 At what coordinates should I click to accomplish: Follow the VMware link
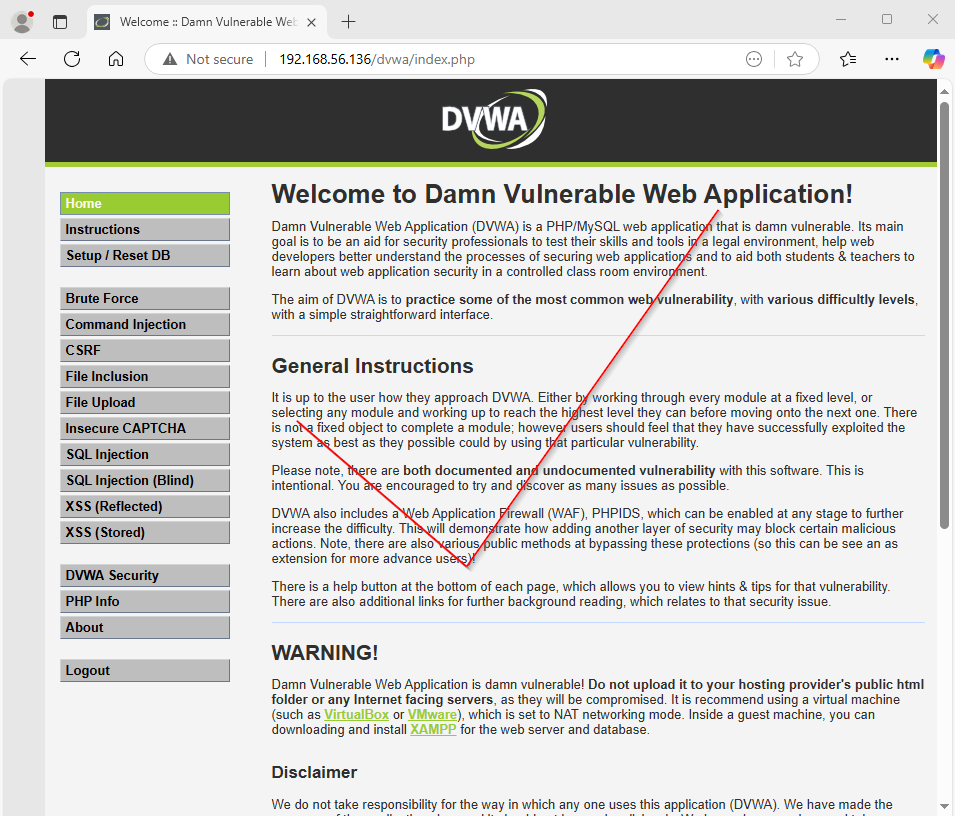pos(432,714)
